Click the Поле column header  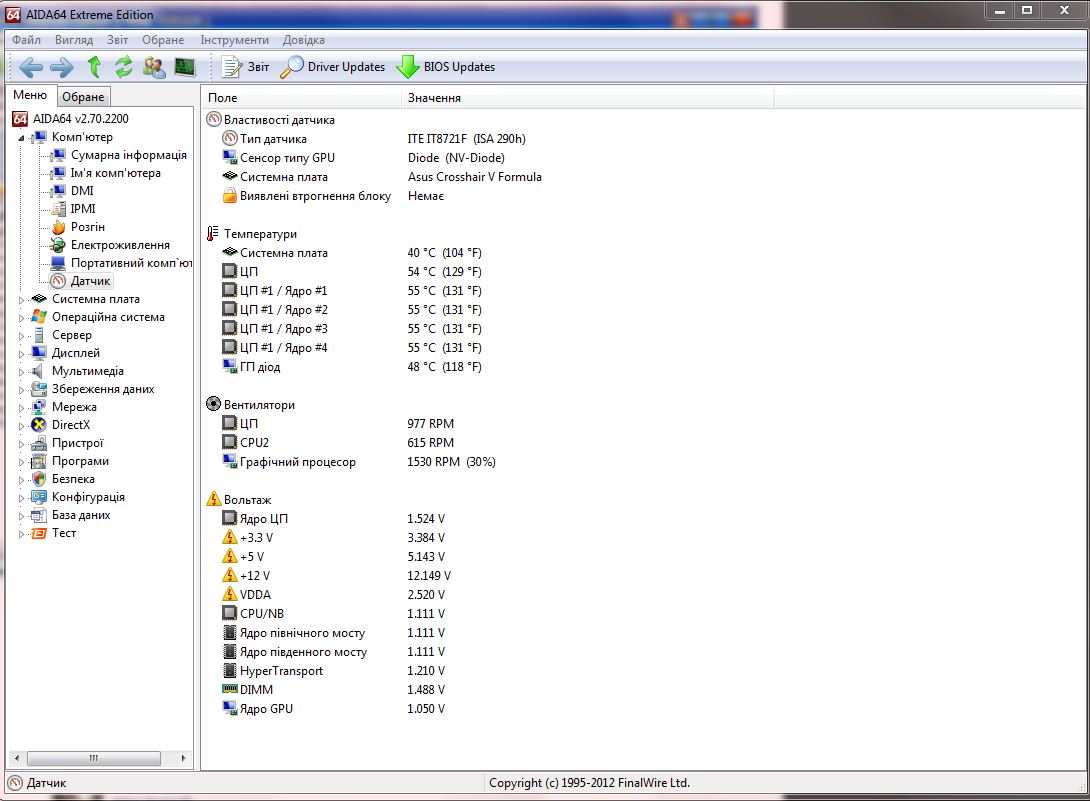(301, 98)
